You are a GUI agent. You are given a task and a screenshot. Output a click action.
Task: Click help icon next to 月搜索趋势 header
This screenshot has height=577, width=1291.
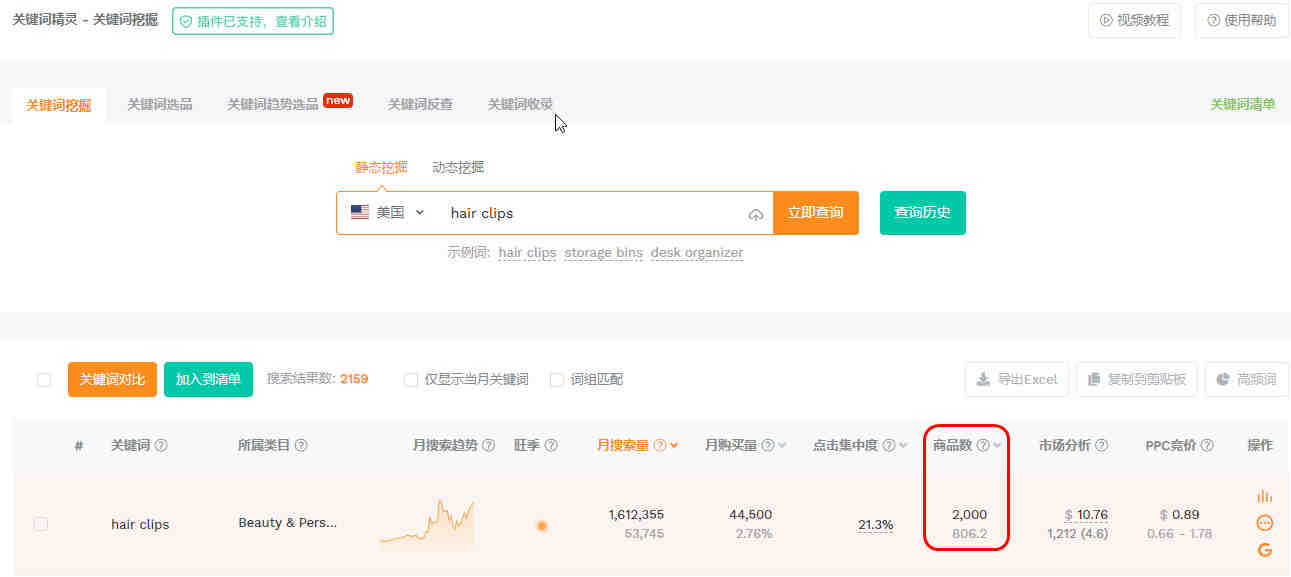489,446
